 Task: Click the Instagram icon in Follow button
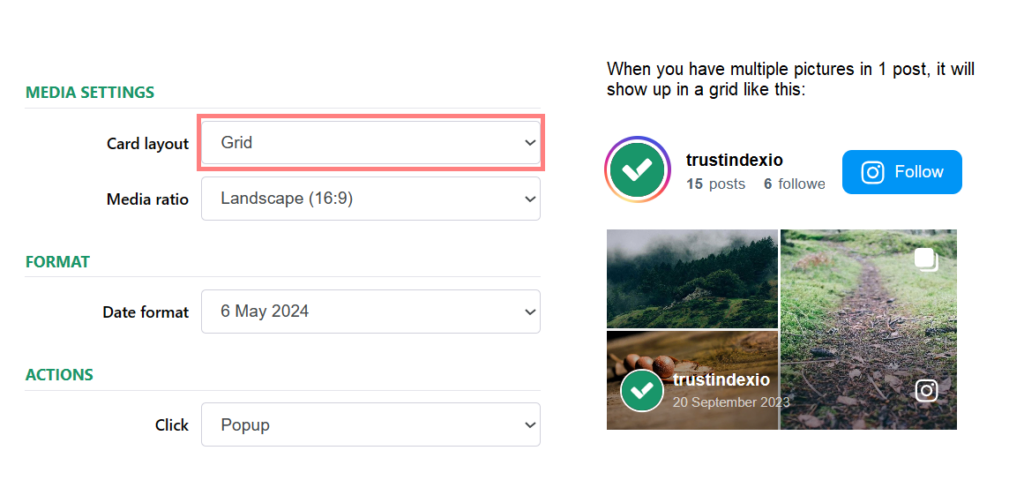[873, 172]
